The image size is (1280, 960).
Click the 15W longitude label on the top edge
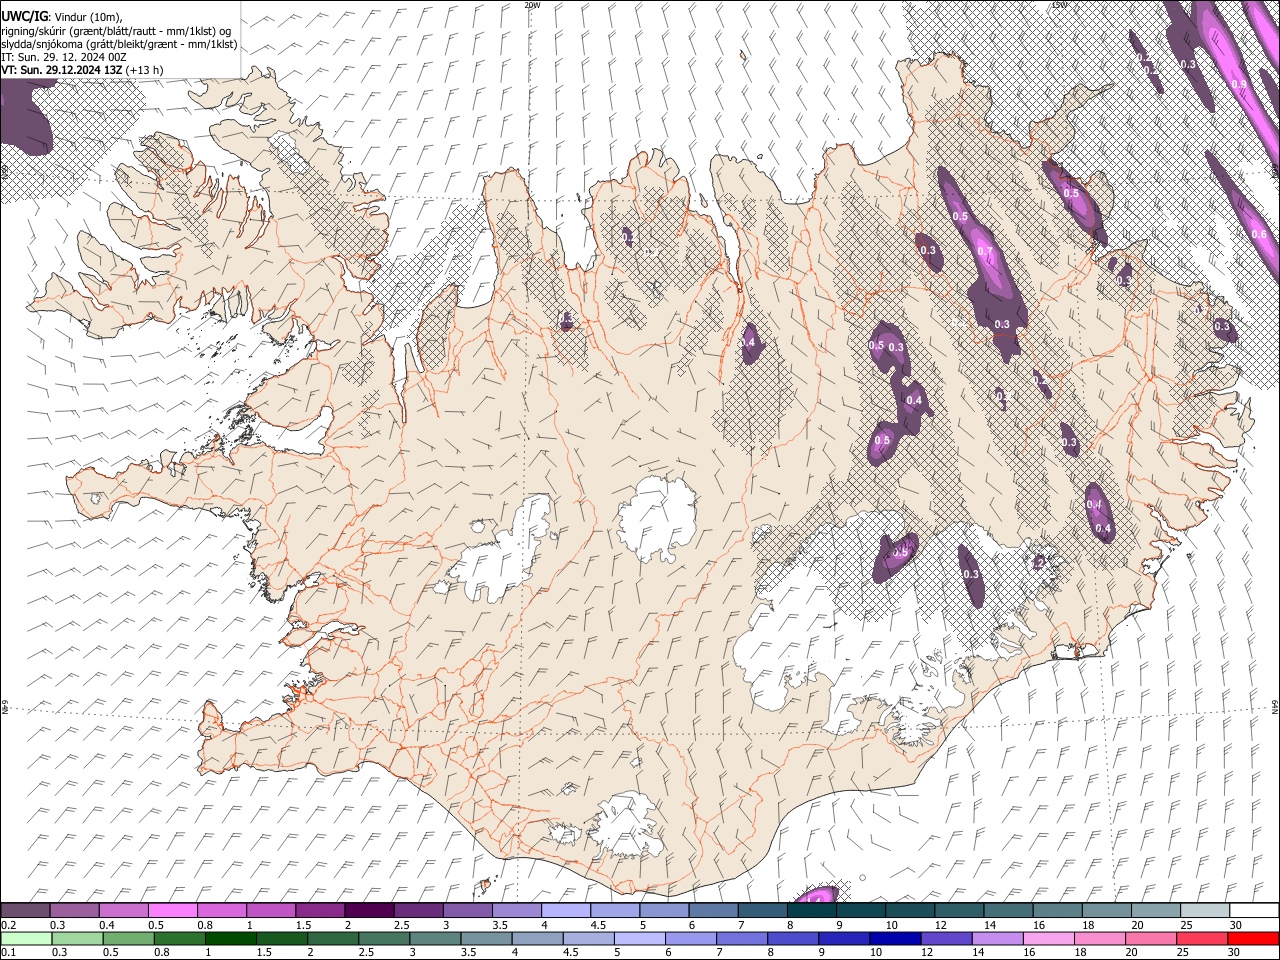(x=1060, y=5)
